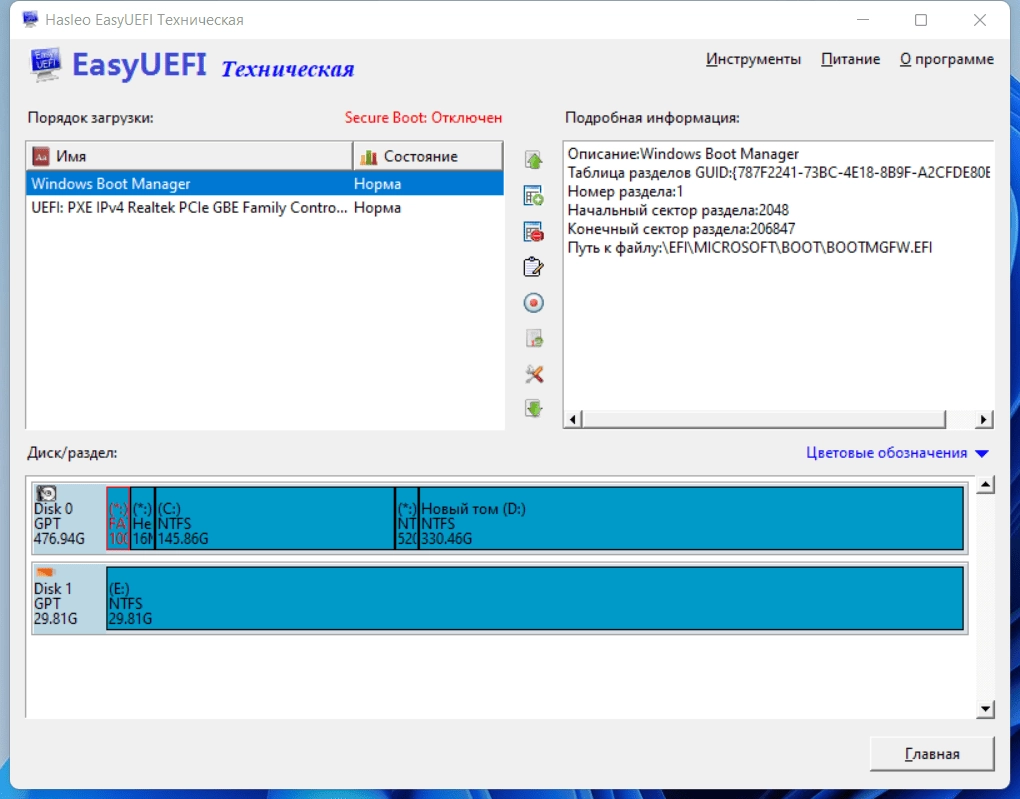The height and width of the screenshot is (799, 1020).
Task: Open the tools wrench-screwdriver icon
Action: coord(533,374)
